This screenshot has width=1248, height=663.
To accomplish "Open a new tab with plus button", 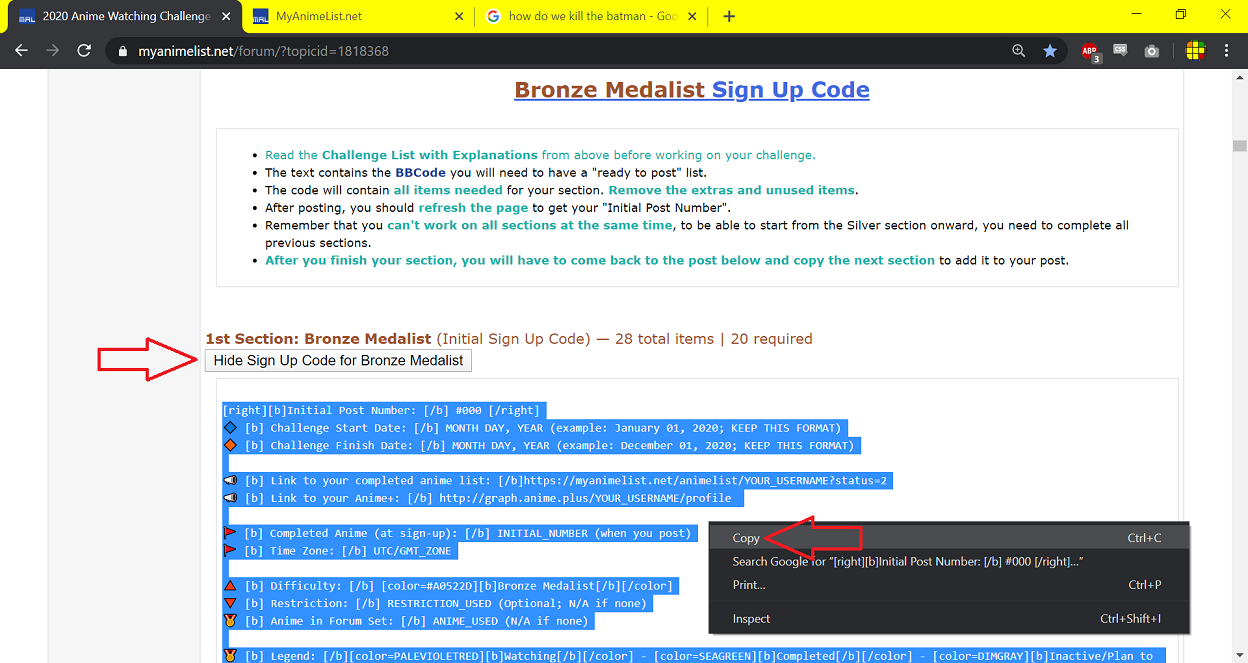I will coord(729,16).
